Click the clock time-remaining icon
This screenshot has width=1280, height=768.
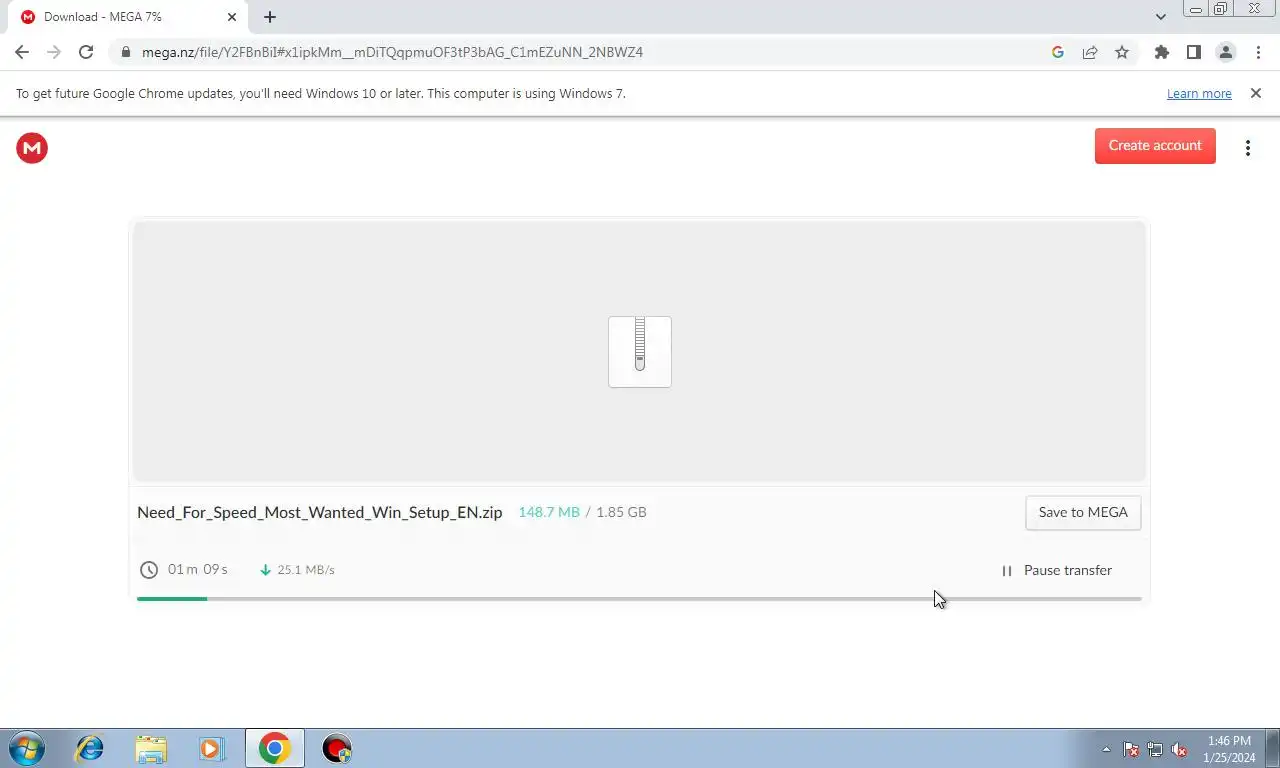(x=149, y=570)
